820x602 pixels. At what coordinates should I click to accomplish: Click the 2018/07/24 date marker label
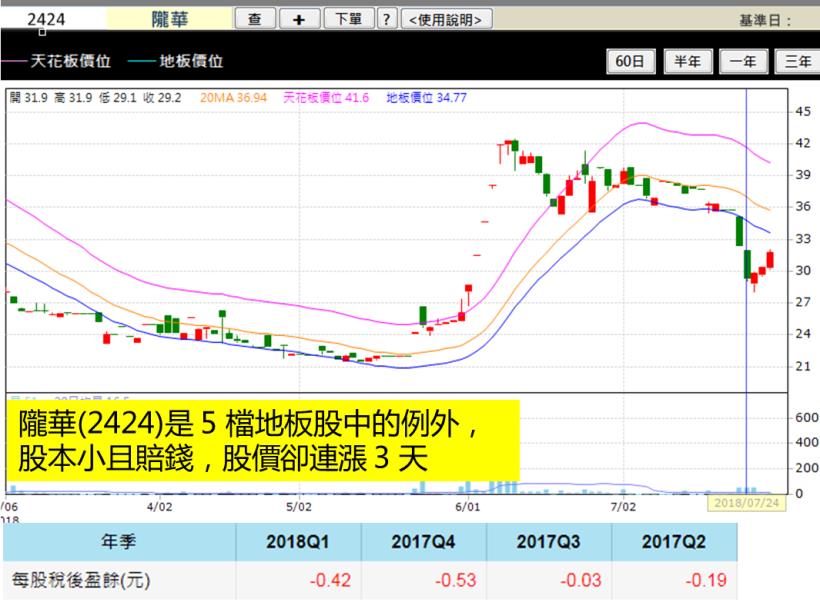click(746, 503)
